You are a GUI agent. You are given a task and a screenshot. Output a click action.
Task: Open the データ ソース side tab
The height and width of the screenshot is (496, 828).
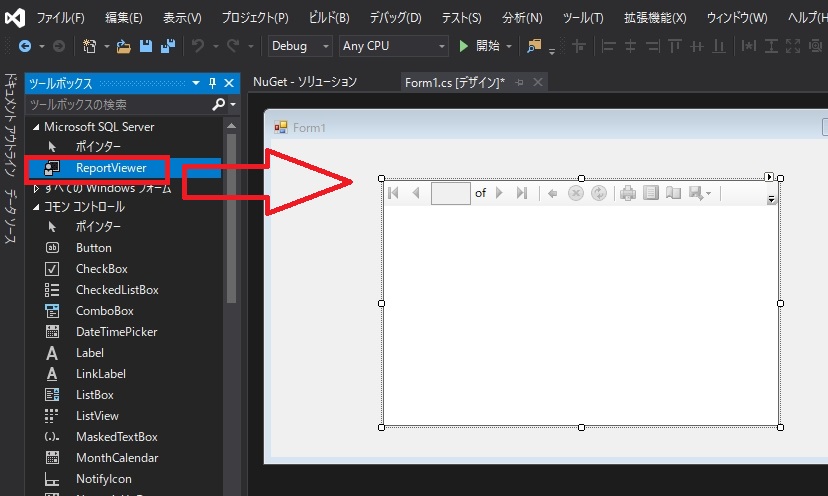pyautogui.click(x=11, y=216)
